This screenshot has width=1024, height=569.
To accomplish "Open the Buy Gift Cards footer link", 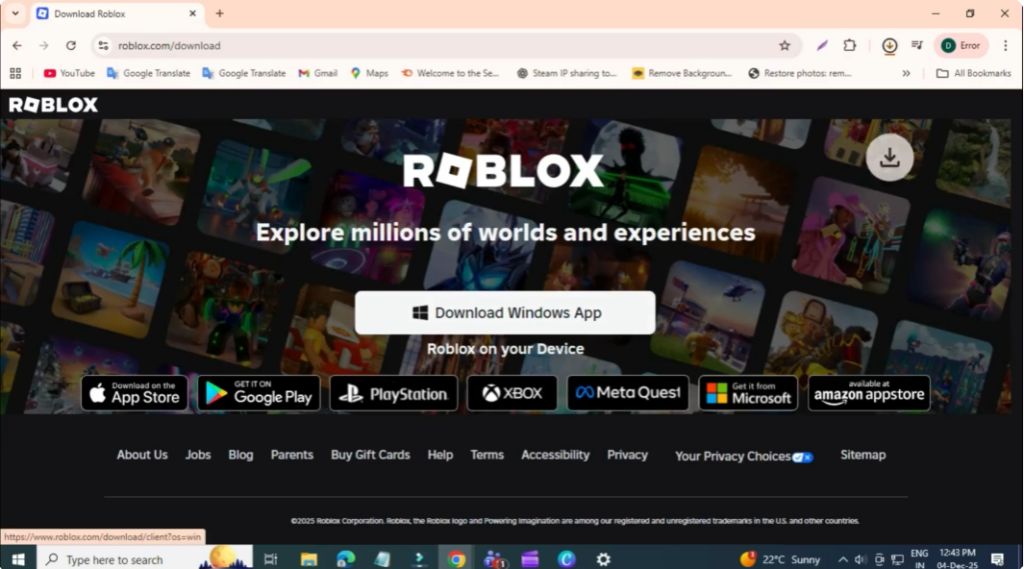I will click(370, 455).
